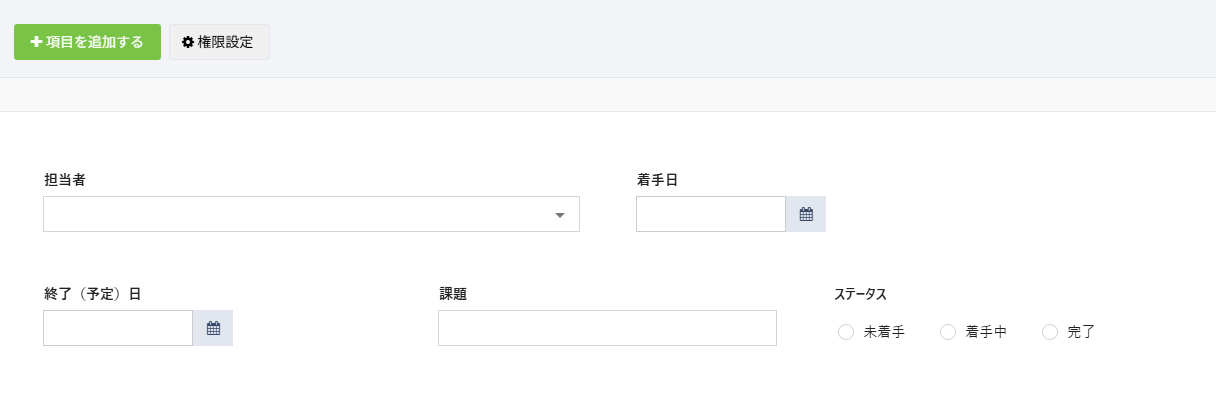1216x412 pixels.
Task: Open 権限設定 permission settings
Action: [x=219, y=43]
